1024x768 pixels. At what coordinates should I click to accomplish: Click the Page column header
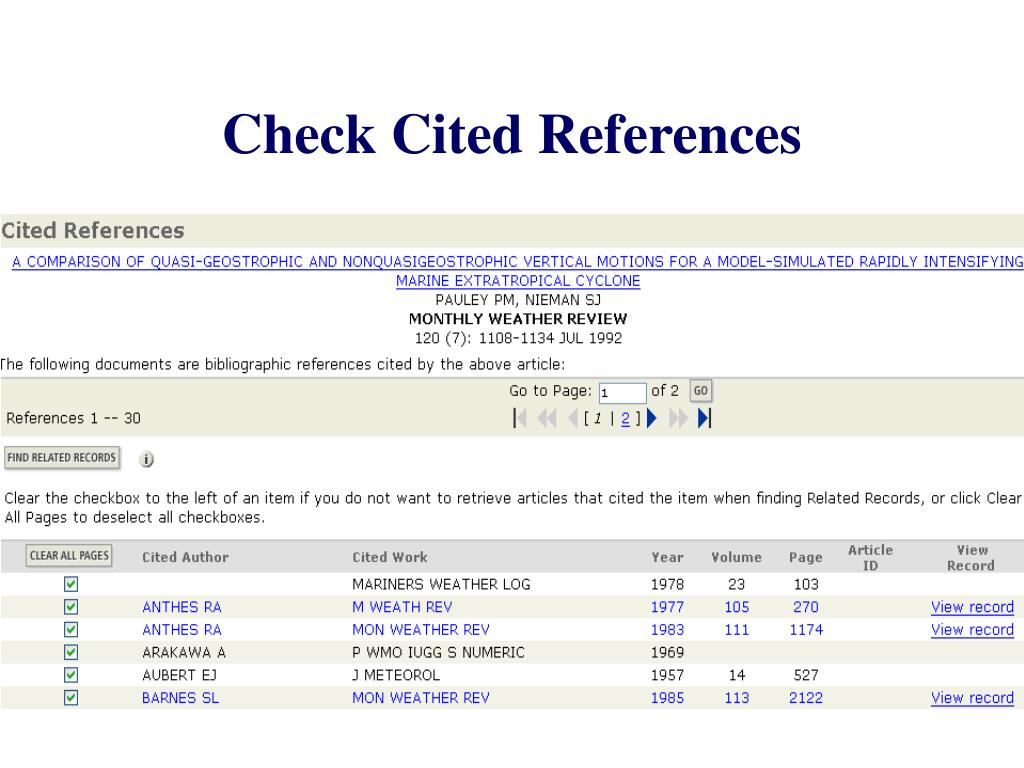click(x=806, y=558)
